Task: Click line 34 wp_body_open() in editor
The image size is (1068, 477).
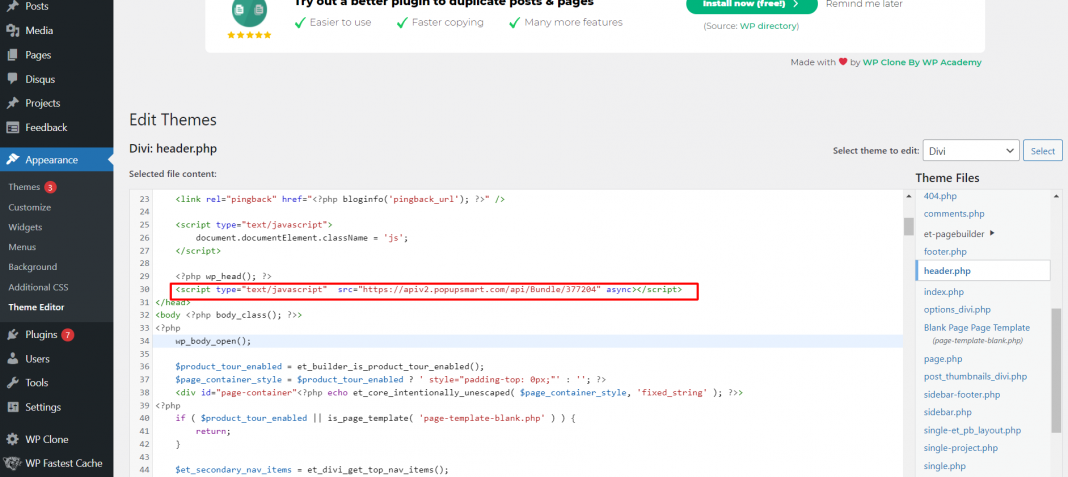Action: click(213, 341)
